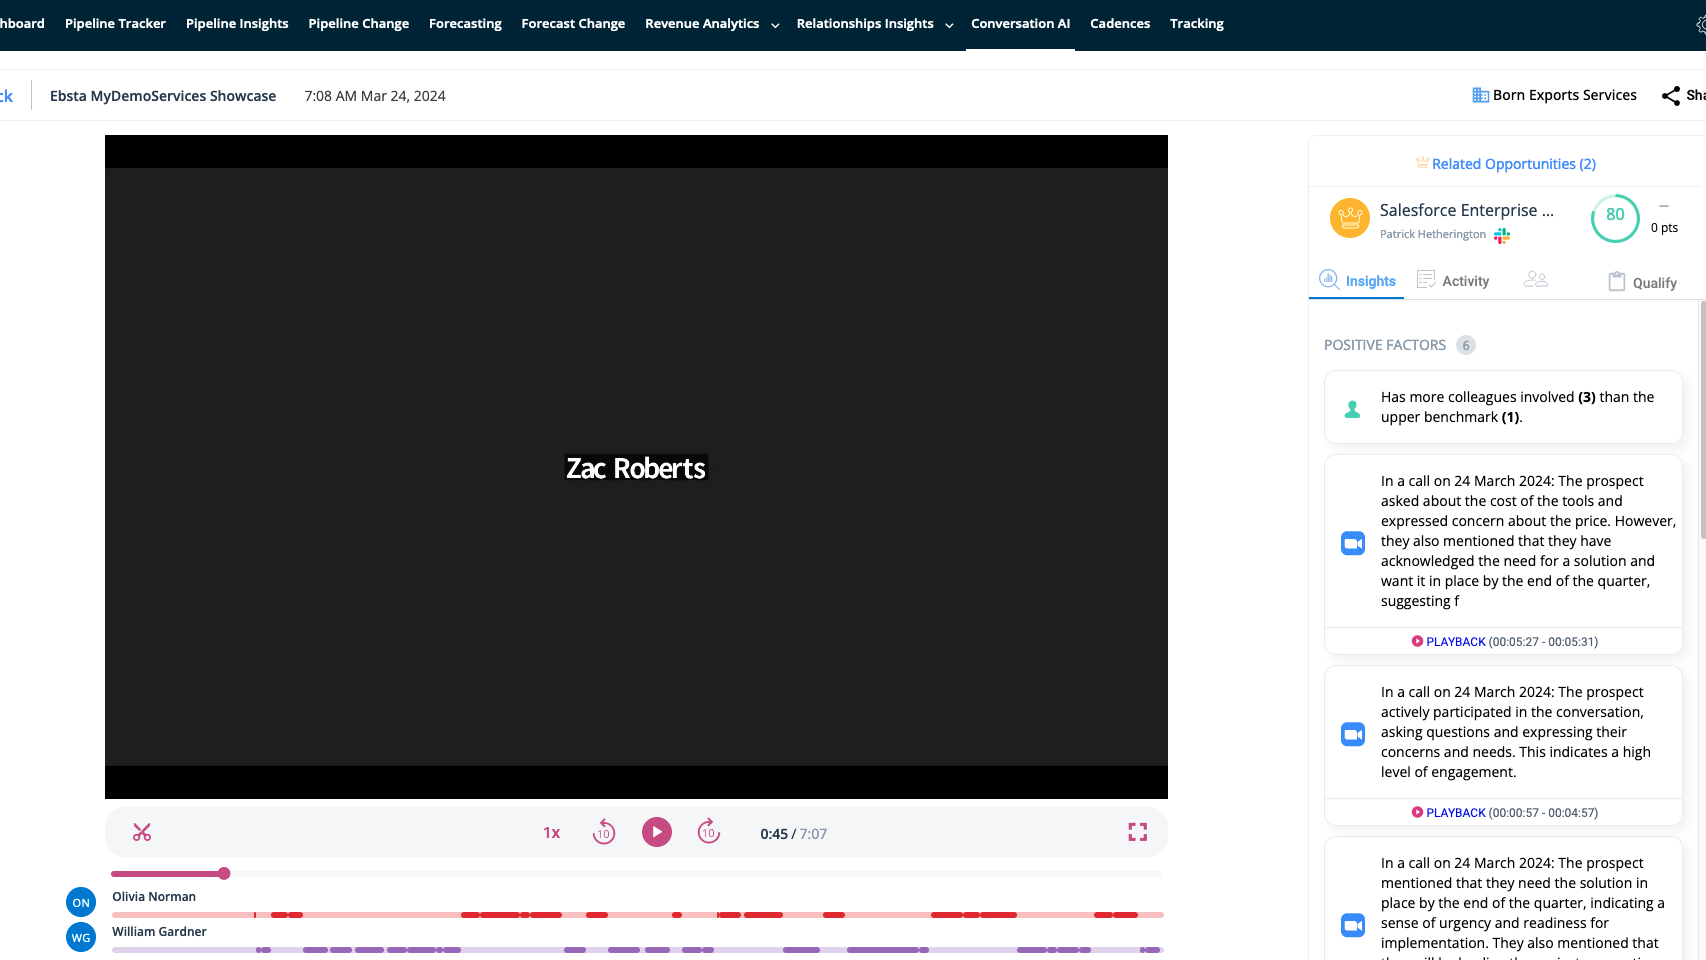Image resolution: width=1706 pixels, height=960 pixels.
Task: Open the playback speed 1x selector
Action: pyautogui.click(x=552, y=833)
